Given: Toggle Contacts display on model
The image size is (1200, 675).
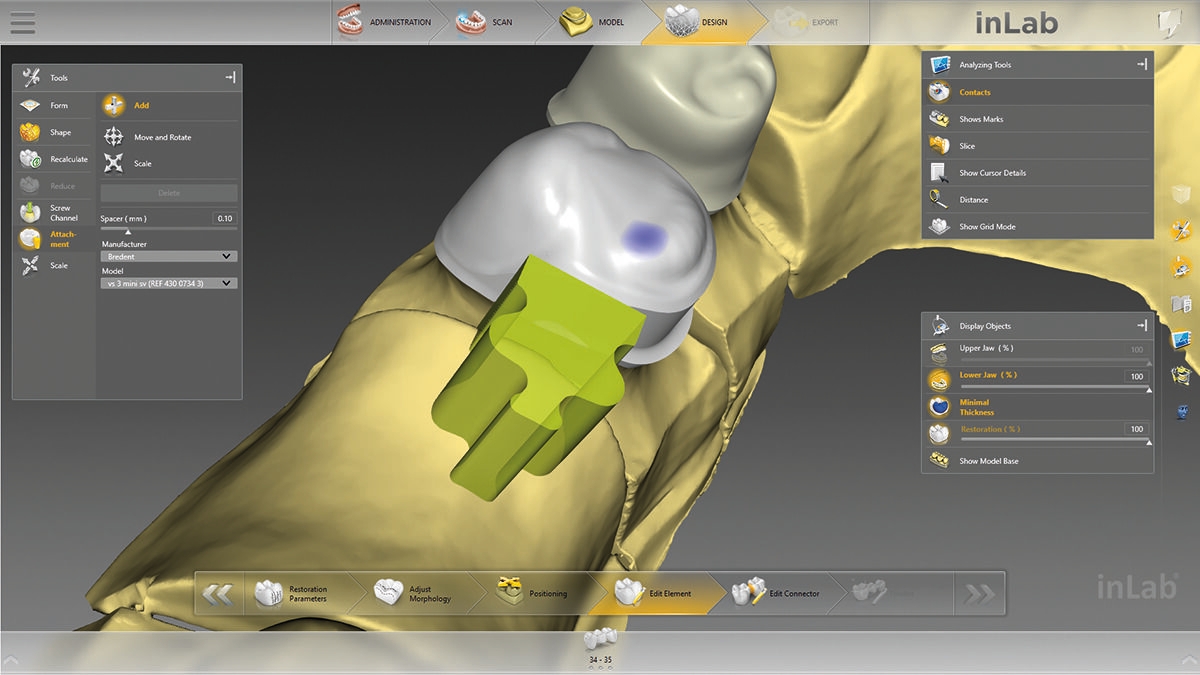Looking at the screenshot, I should [x=939, y=92].
